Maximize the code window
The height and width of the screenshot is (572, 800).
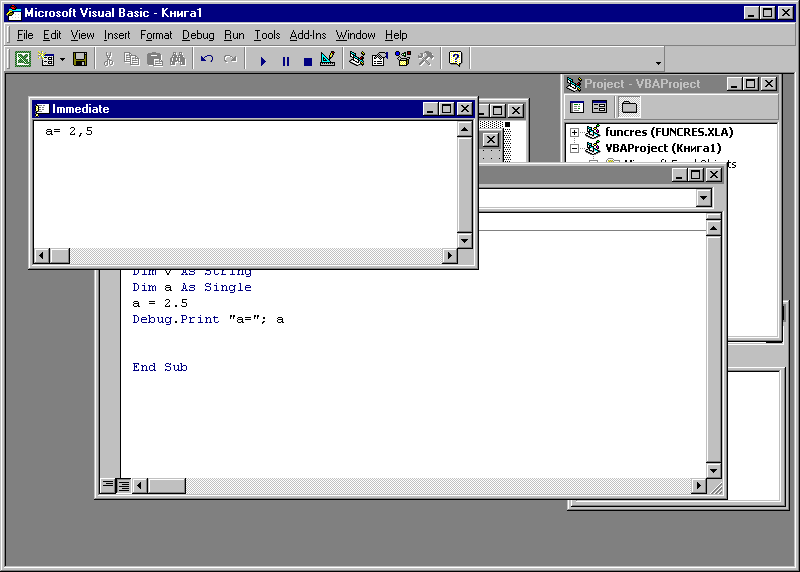695,175
